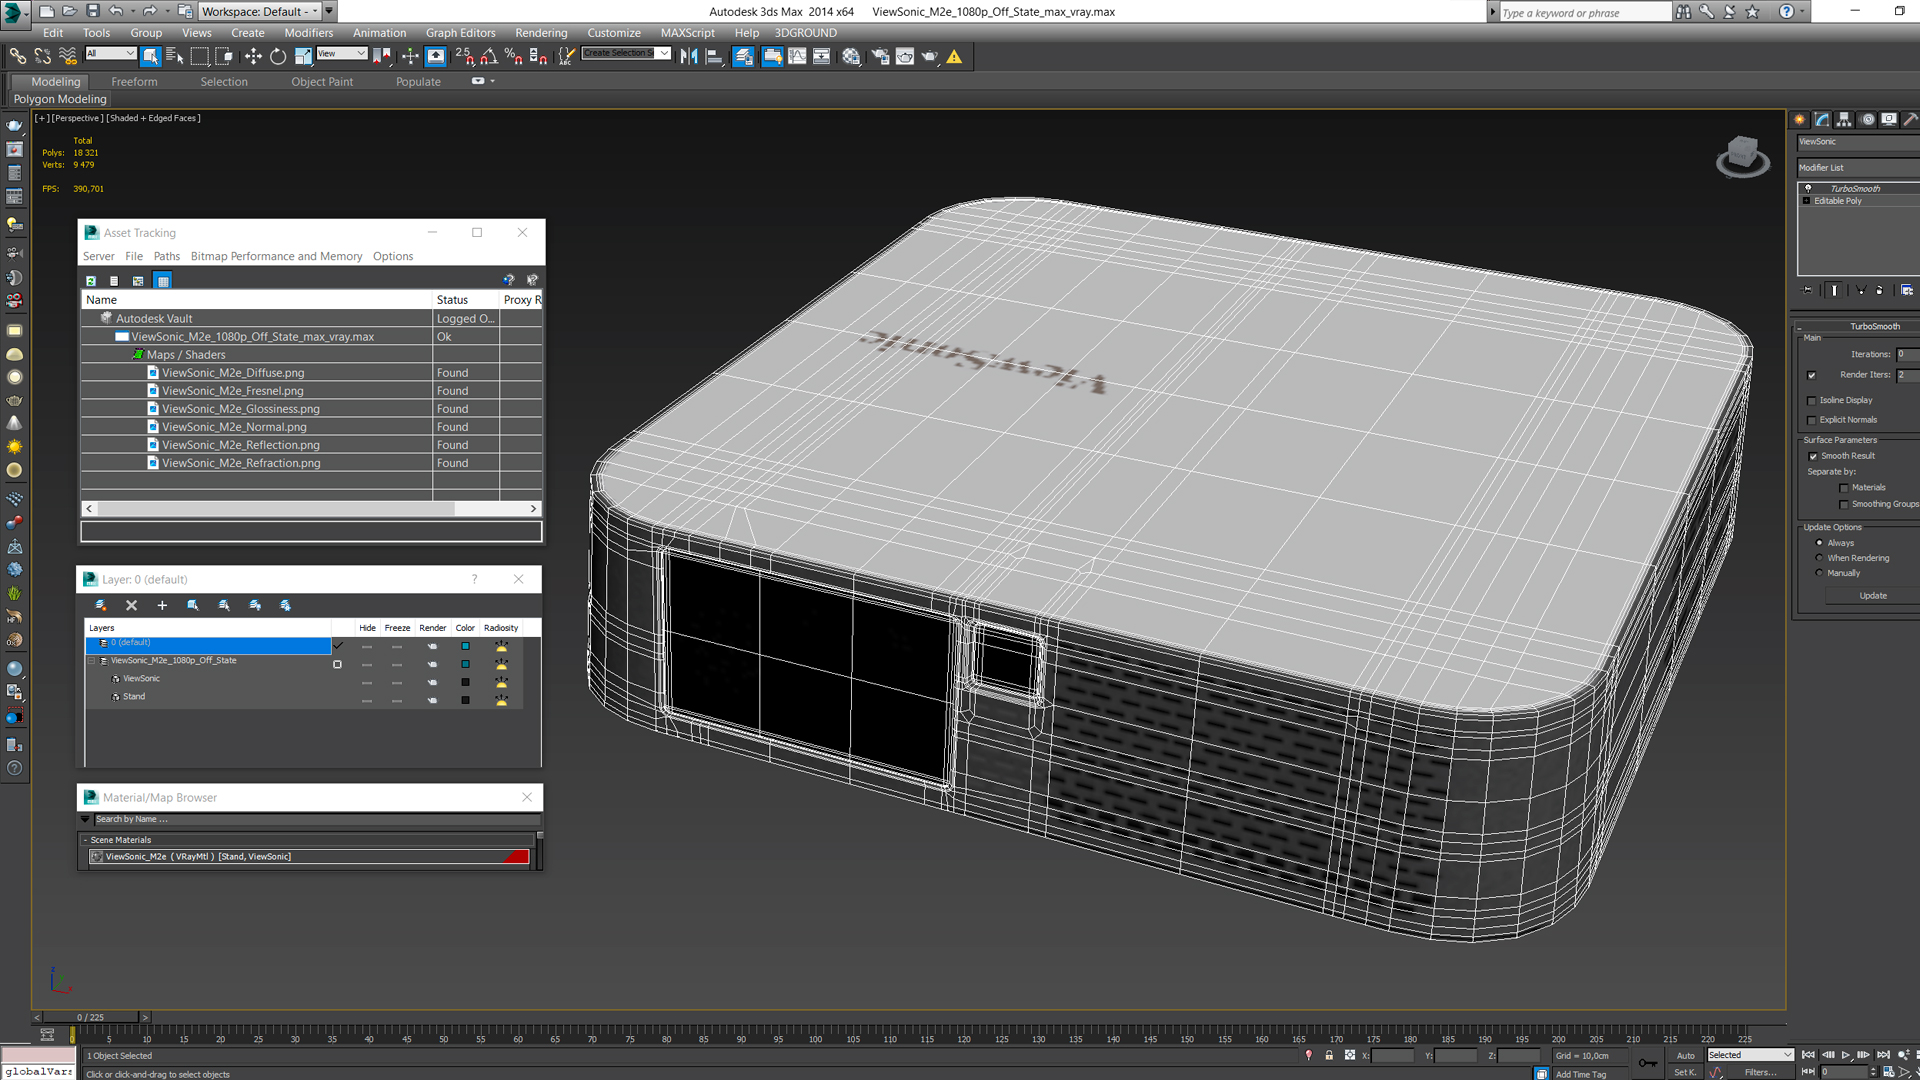This screenshot has height=1080, width=1920.
Task: Switch to Object Paint ribbon tab
Action: [322, 82]
